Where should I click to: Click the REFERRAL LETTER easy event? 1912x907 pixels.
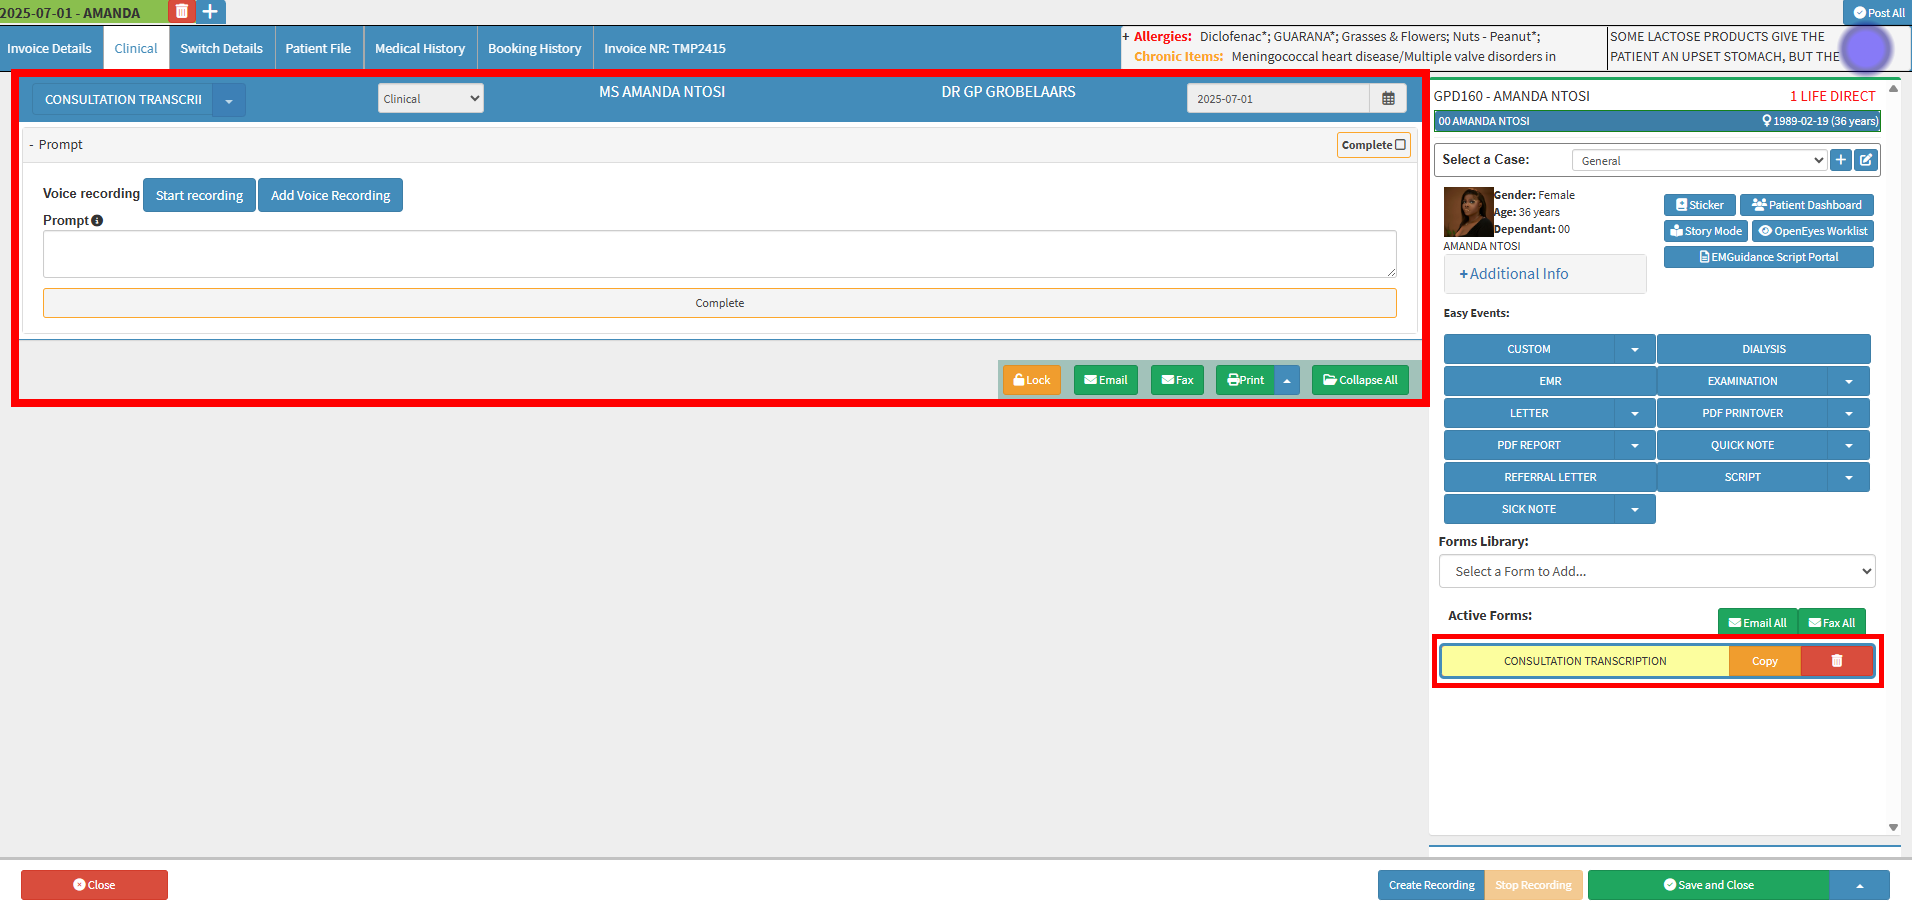pyautogui.click(x=1550, y=477)
